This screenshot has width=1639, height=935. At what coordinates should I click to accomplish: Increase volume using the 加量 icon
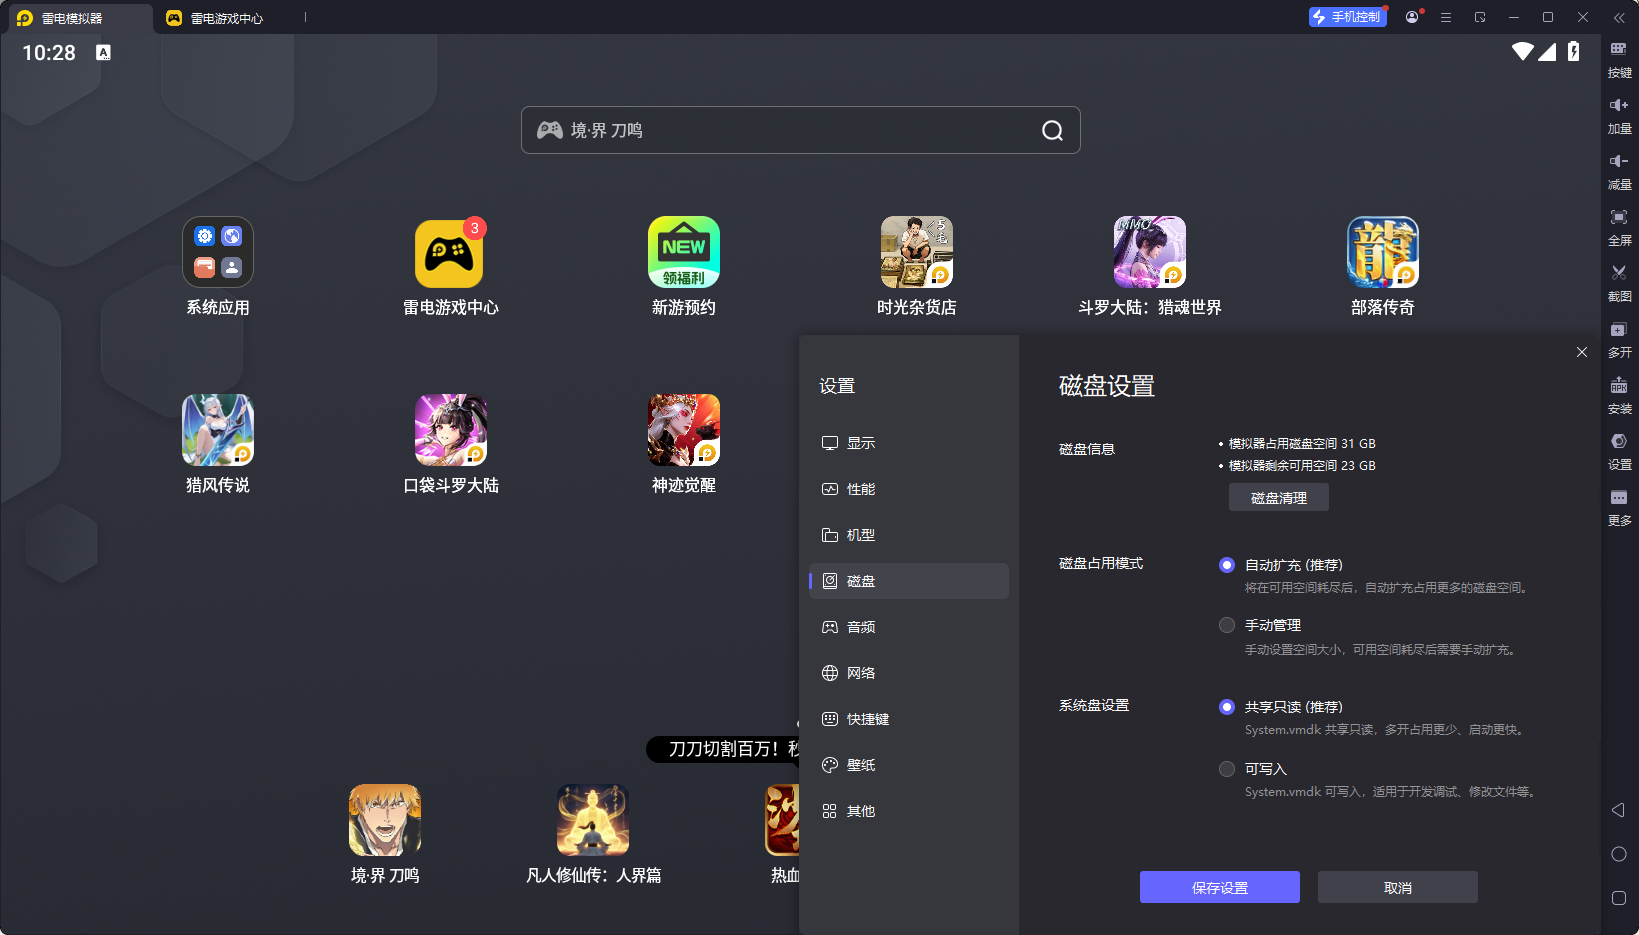1620,115
